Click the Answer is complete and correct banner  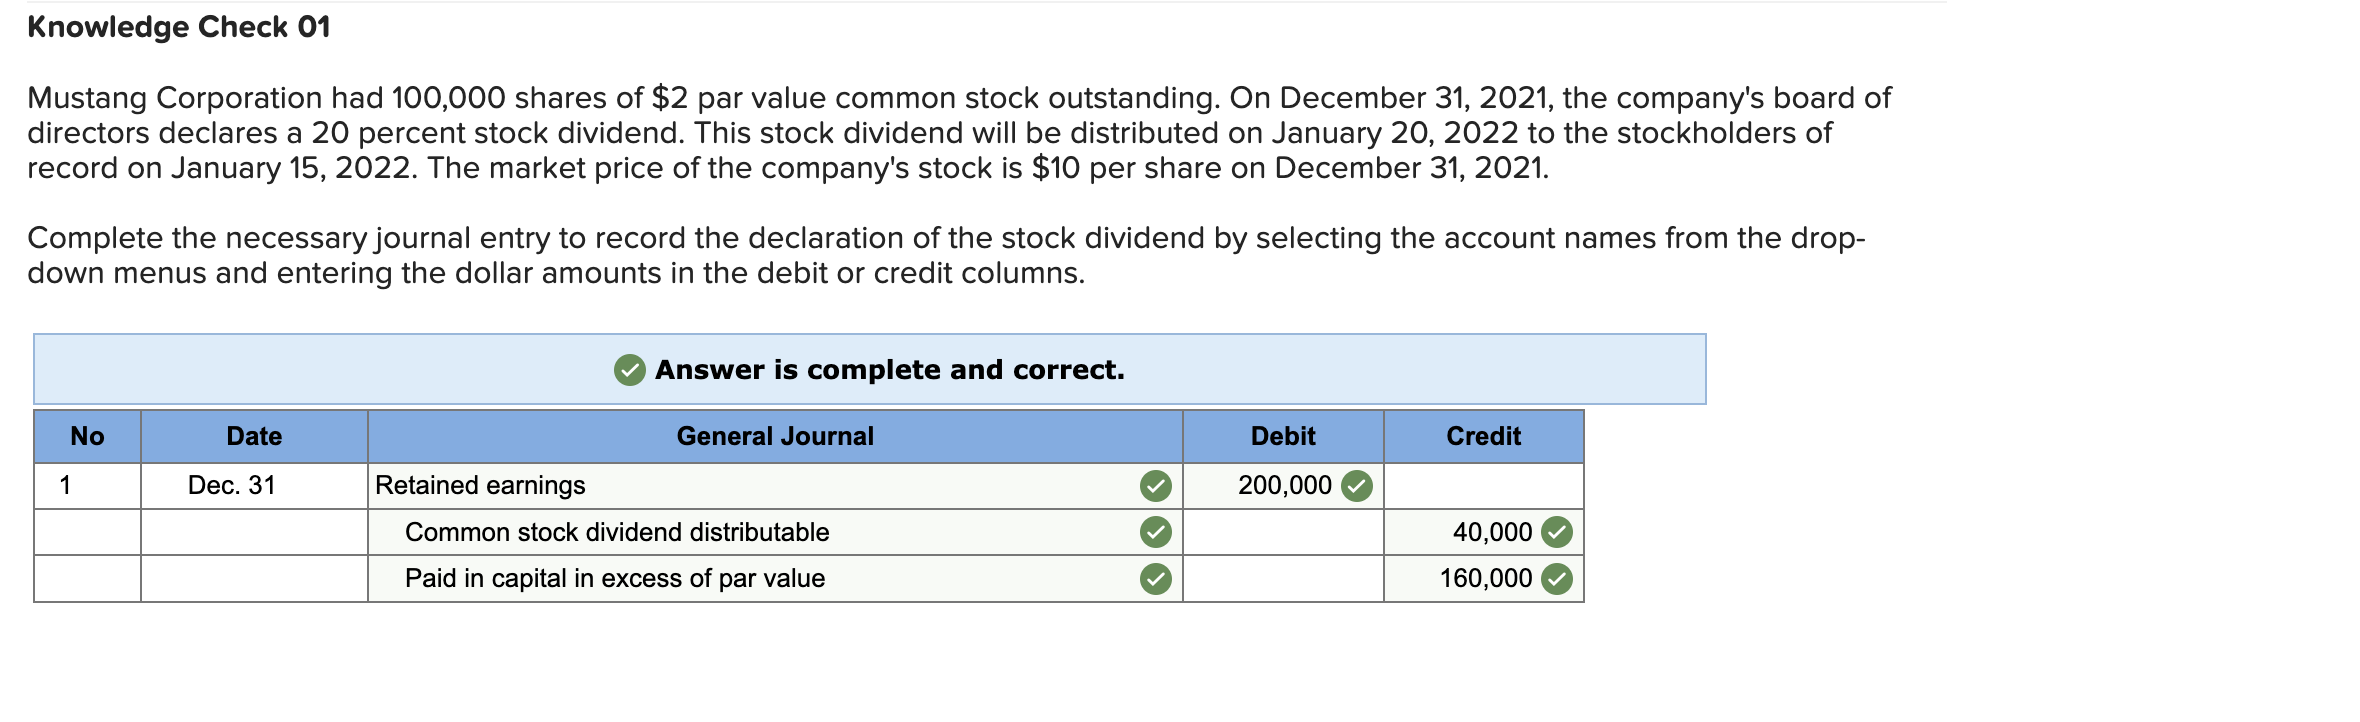click(x=890, y=370)
